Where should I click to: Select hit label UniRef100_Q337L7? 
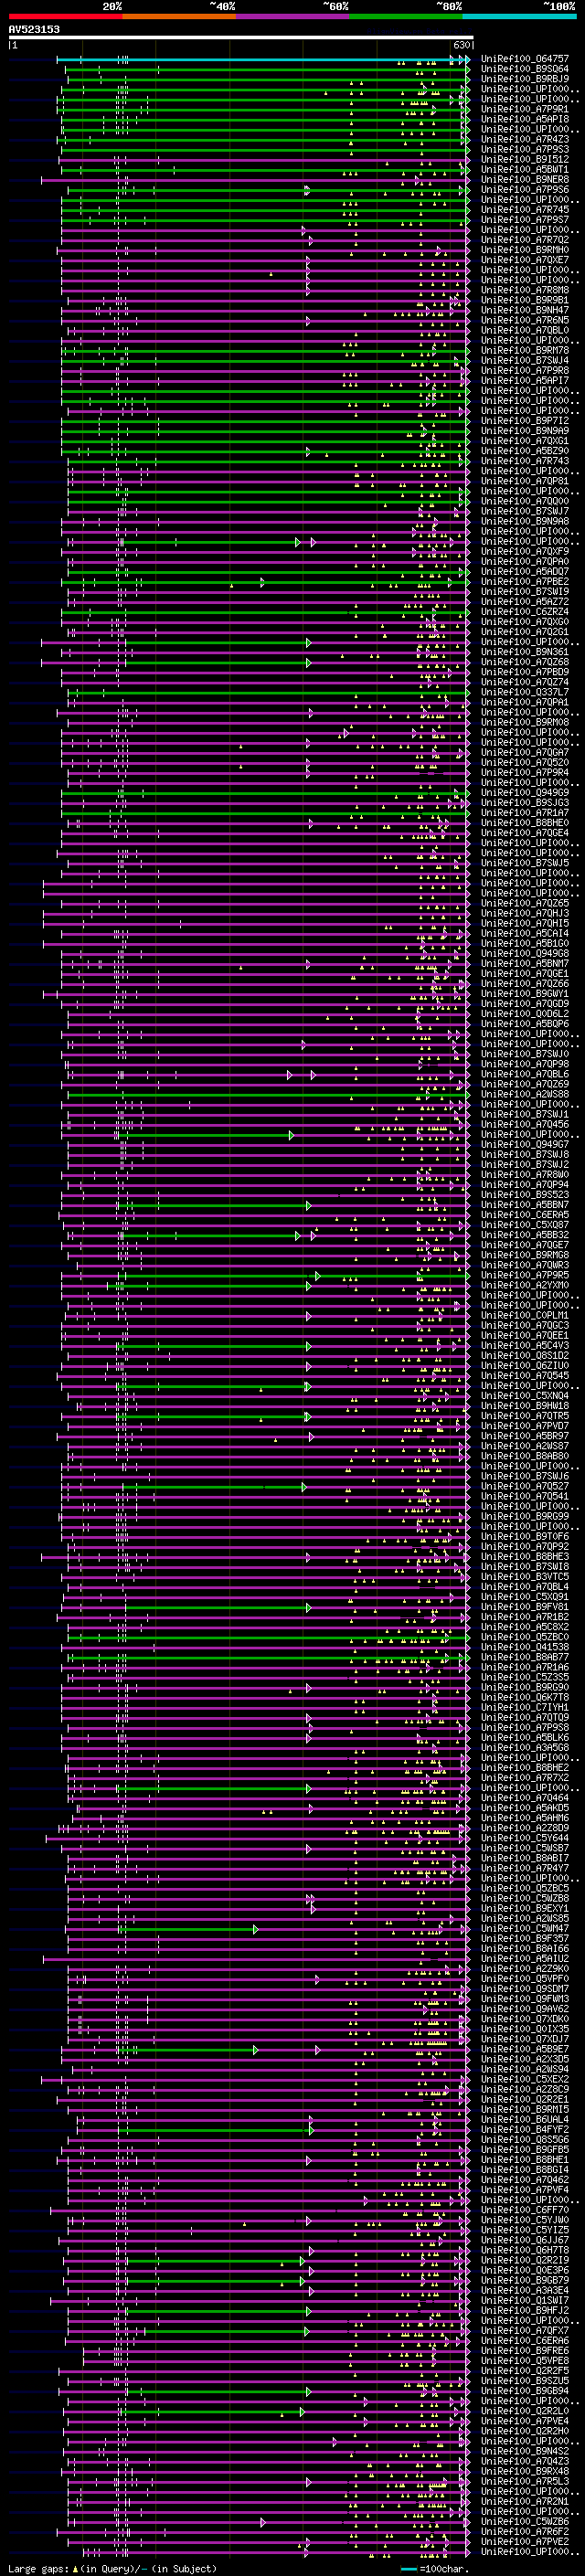click(524, 692)
